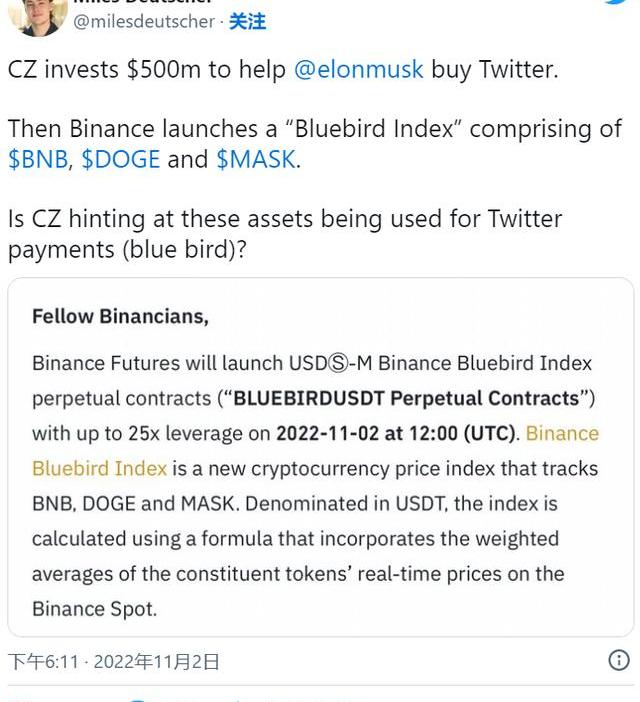Click Miles Deutscher's profile avatar
The image size is (640, 702).
pyautogui.click(x=40, y=14)
